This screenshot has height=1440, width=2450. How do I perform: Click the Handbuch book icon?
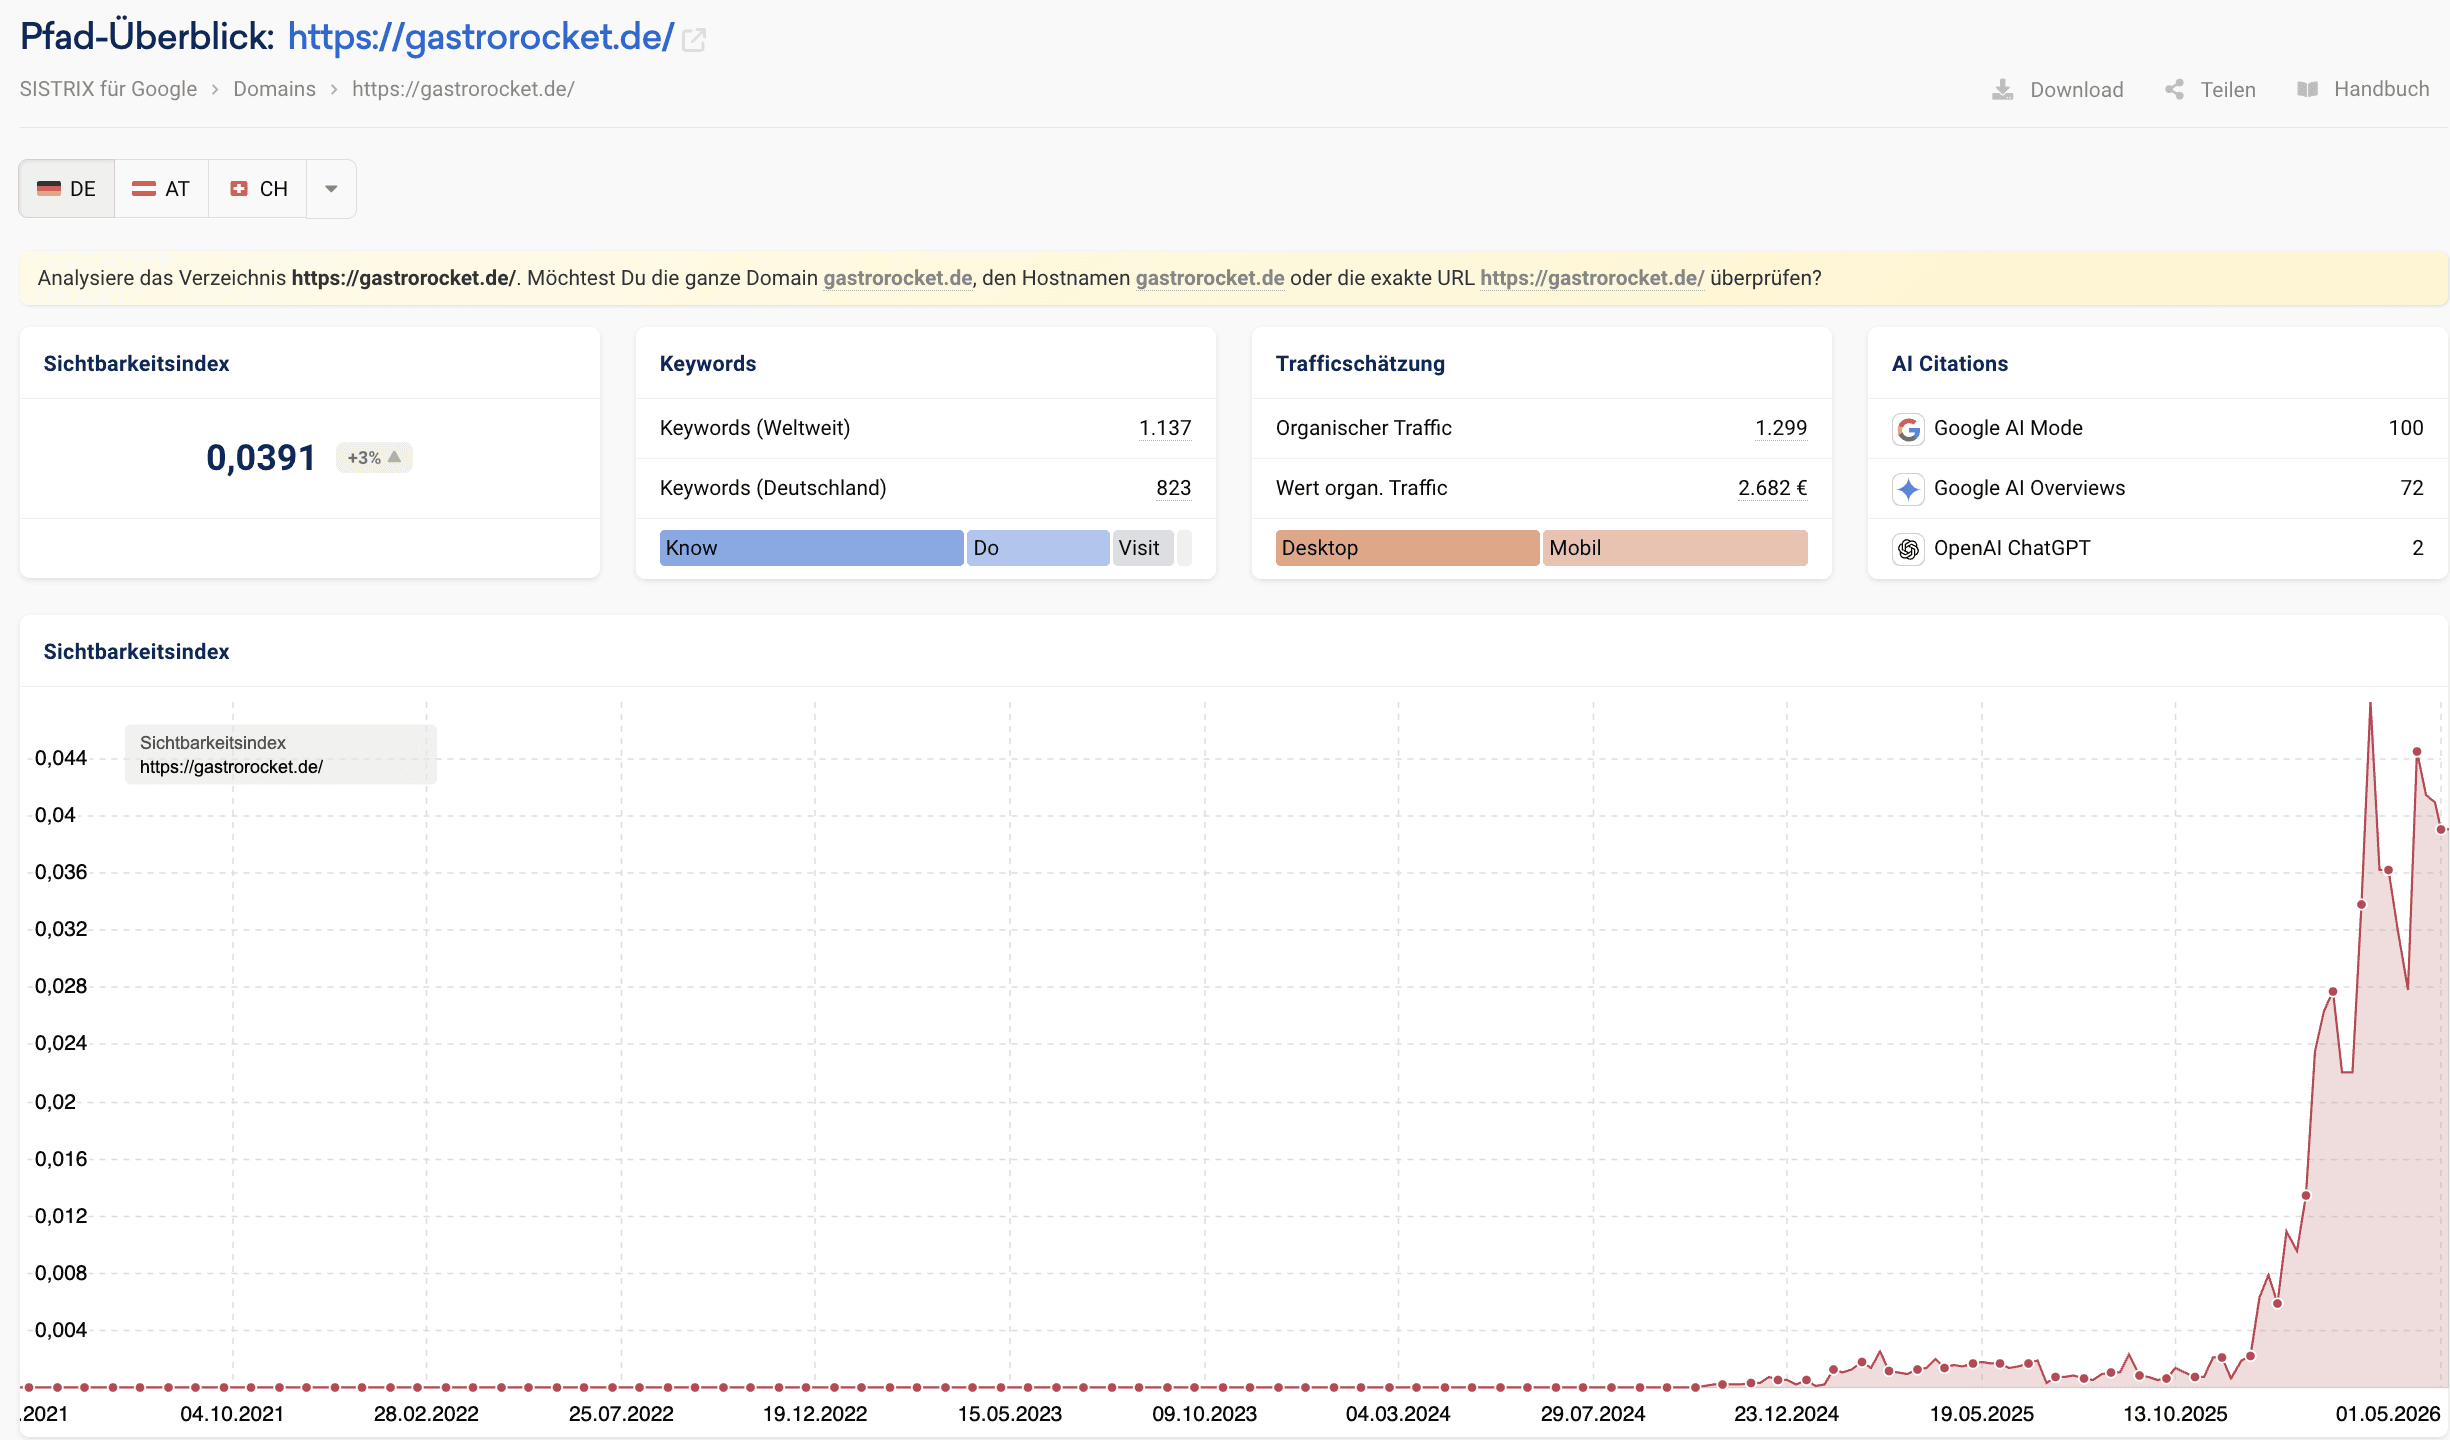[2307, 89]
